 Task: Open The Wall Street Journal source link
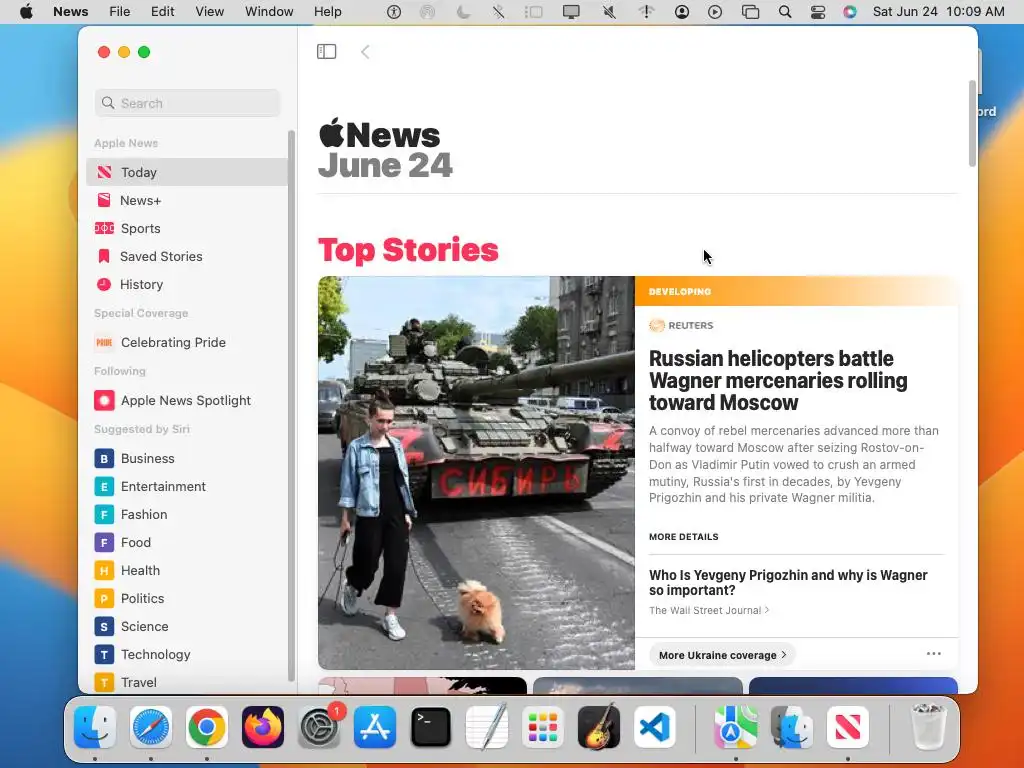pyautogui.click(x=709, y=611)
